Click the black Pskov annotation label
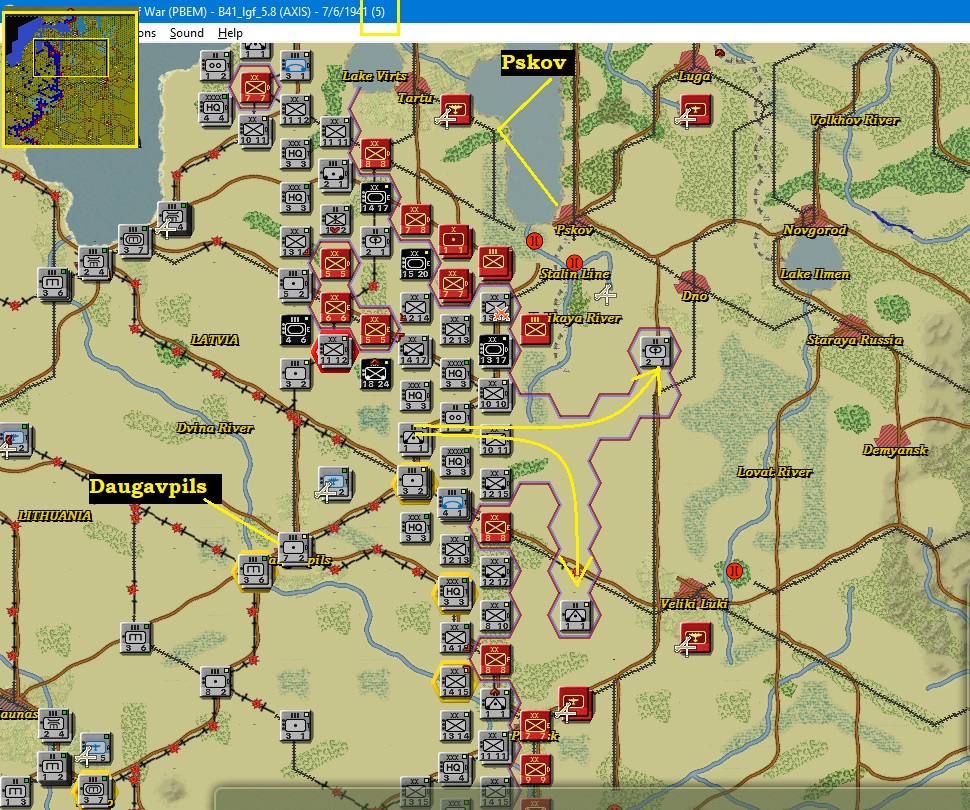This screenshot has height=810, width=970. pos(533,62)
